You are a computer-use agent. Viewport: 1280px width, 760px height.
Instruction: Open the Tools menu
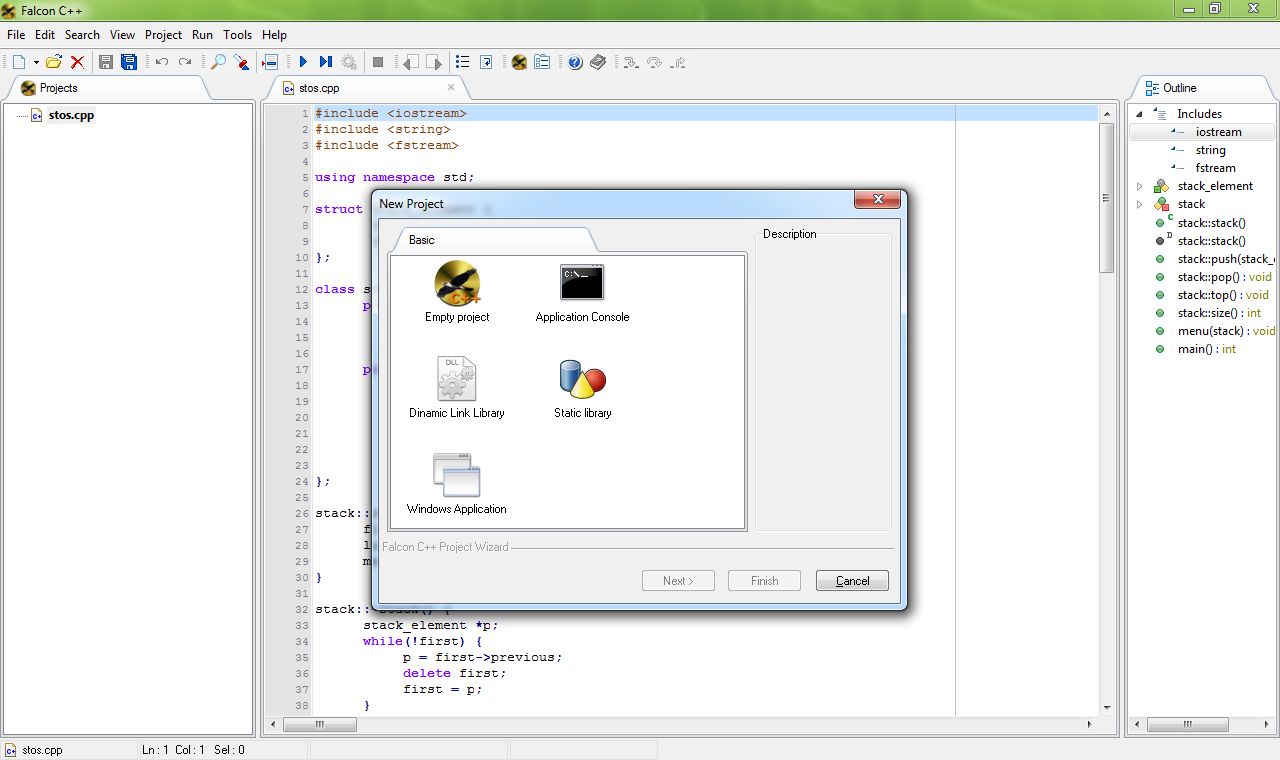click(237, 34)
